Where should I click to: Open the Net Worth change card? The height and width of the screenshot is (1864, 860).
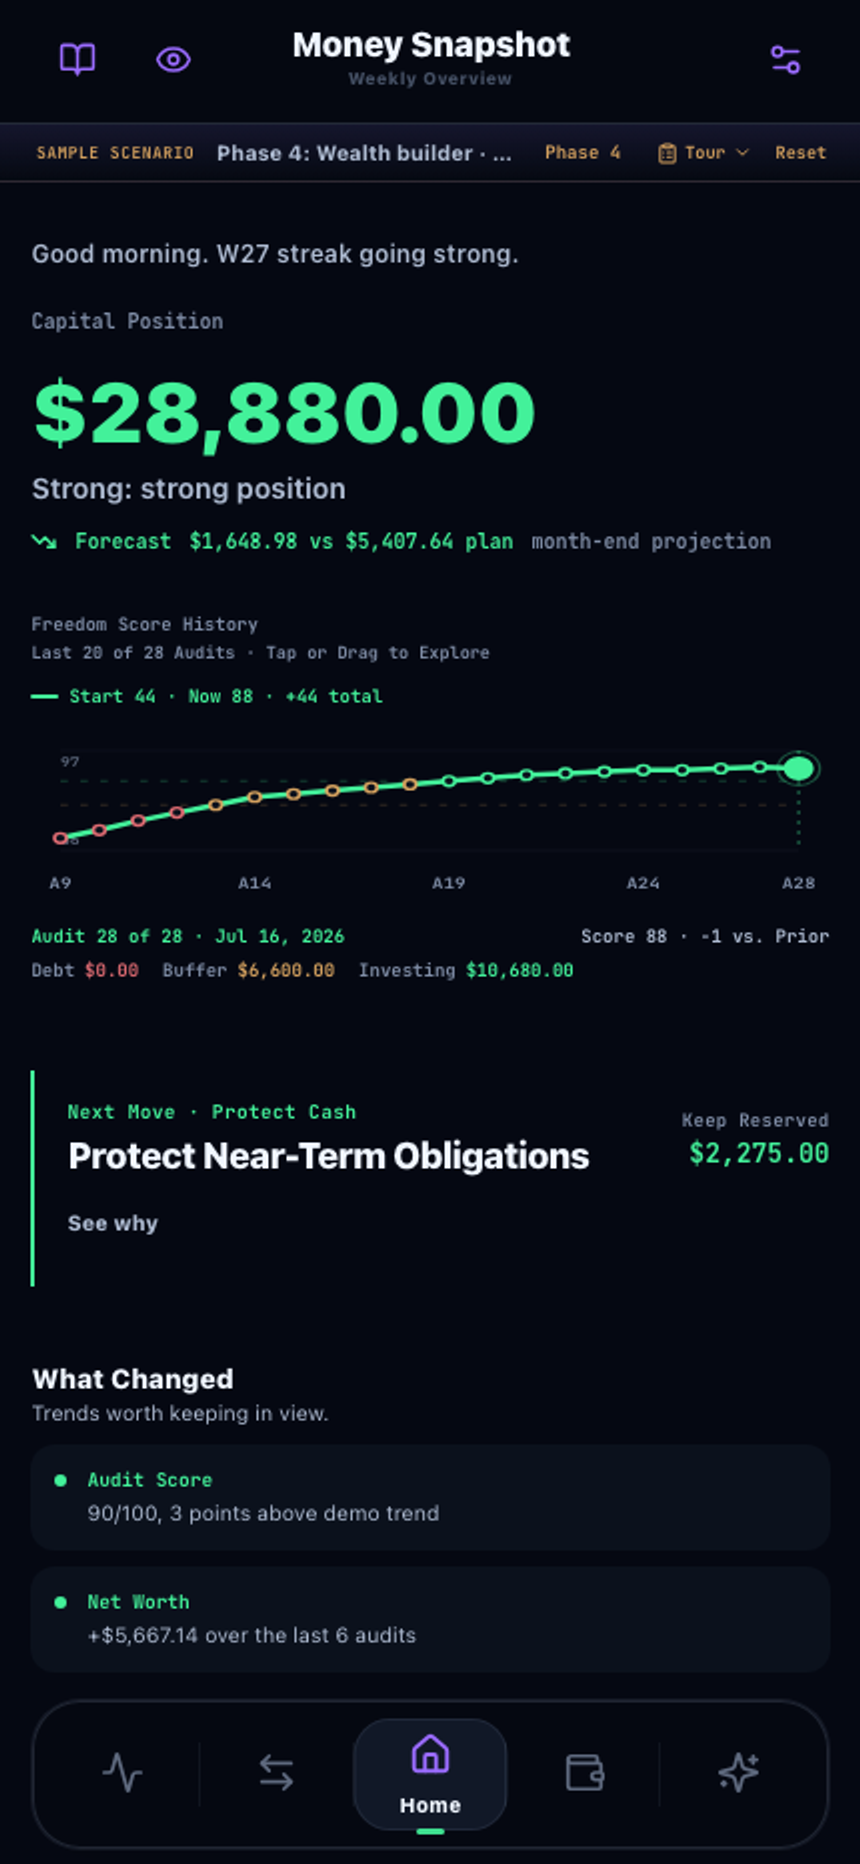430,1619
